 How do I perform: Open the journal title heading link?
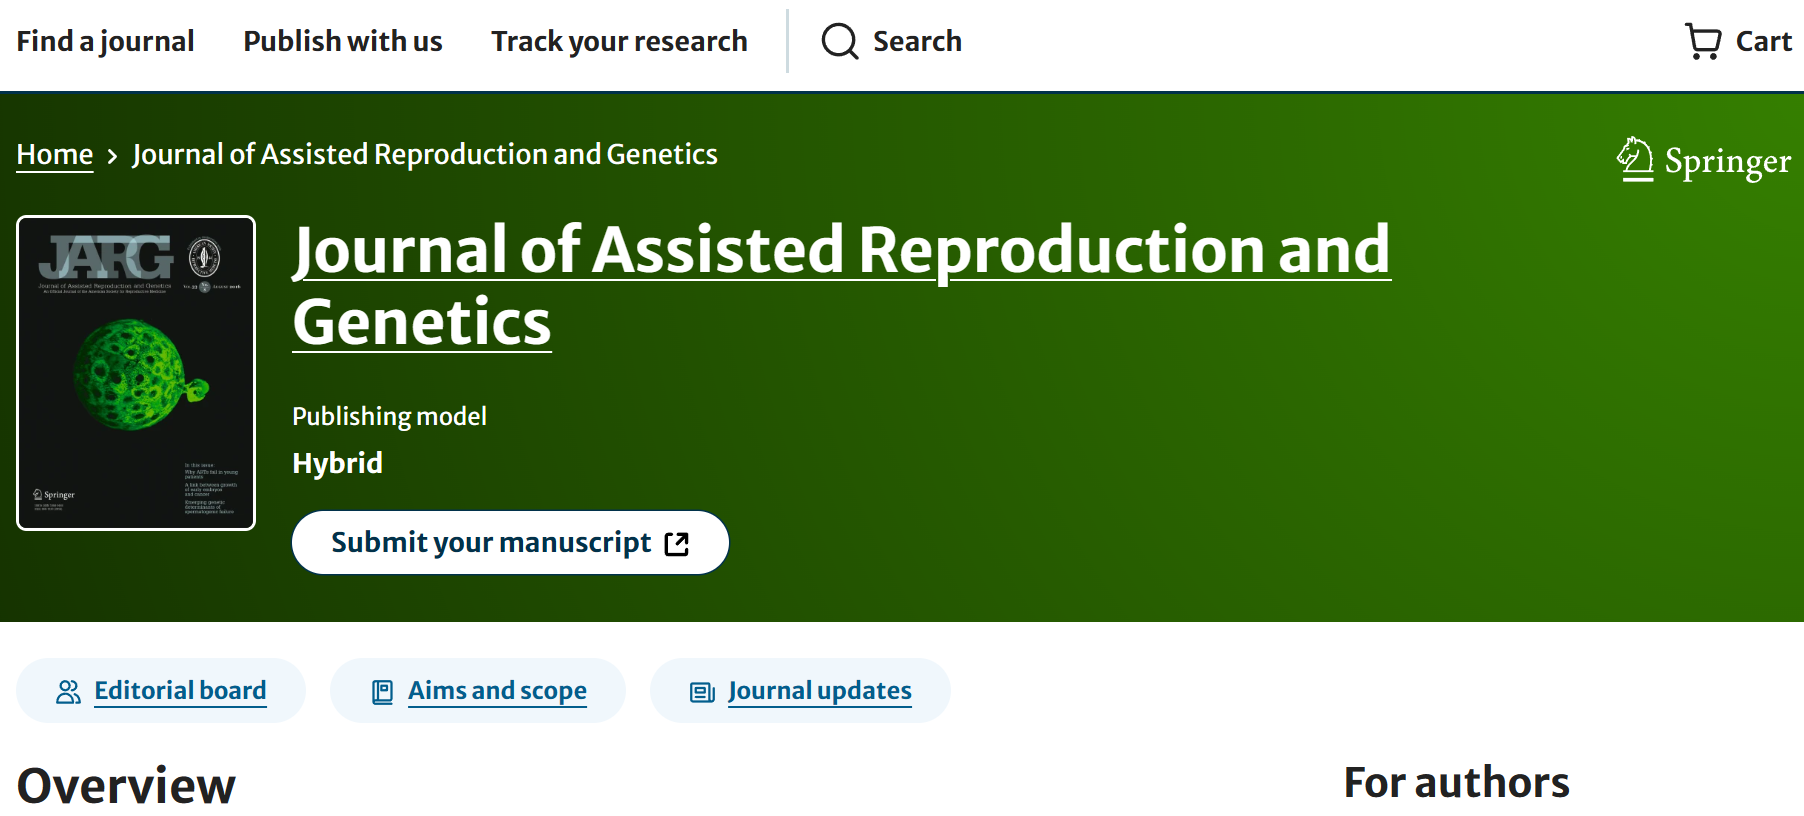pyautogui.click(x=841, y=286)
